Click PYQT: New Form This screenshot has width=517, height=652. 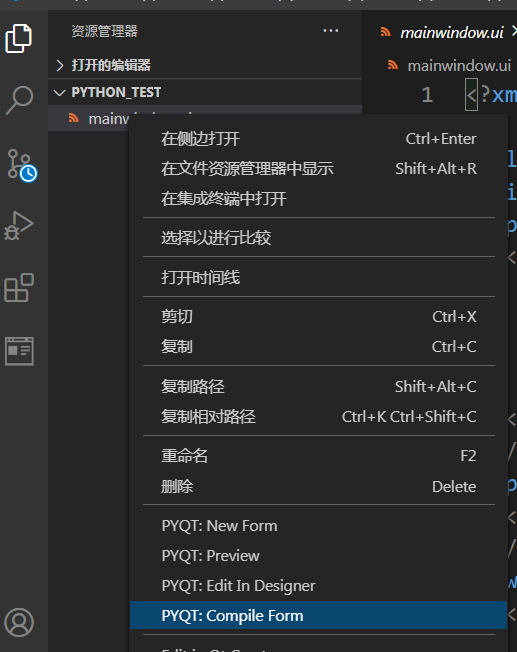(x=318, y=526)
